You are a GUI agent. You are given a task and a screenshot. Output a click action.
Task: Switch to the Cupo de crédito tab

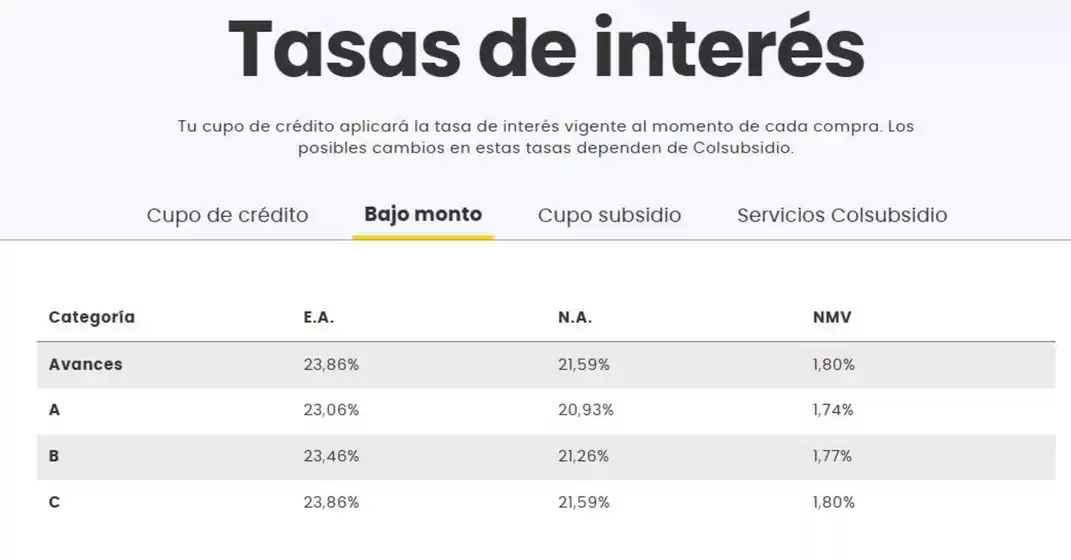[227, 215]
